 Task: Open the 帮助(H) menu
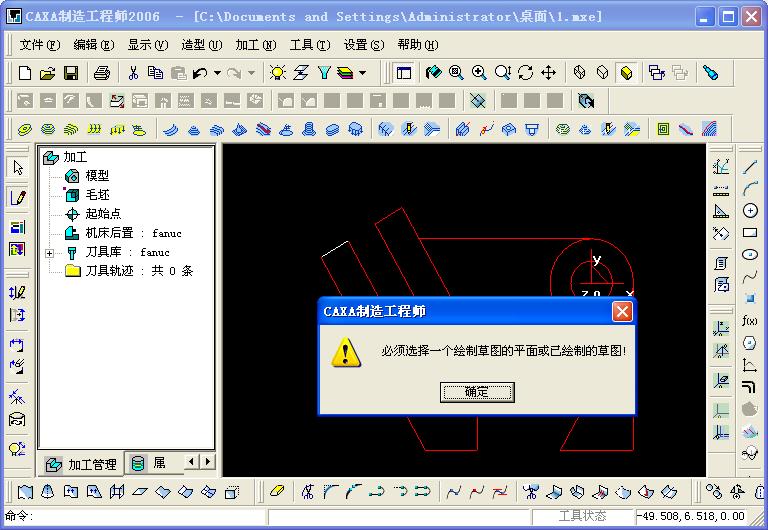pos(418,45)
